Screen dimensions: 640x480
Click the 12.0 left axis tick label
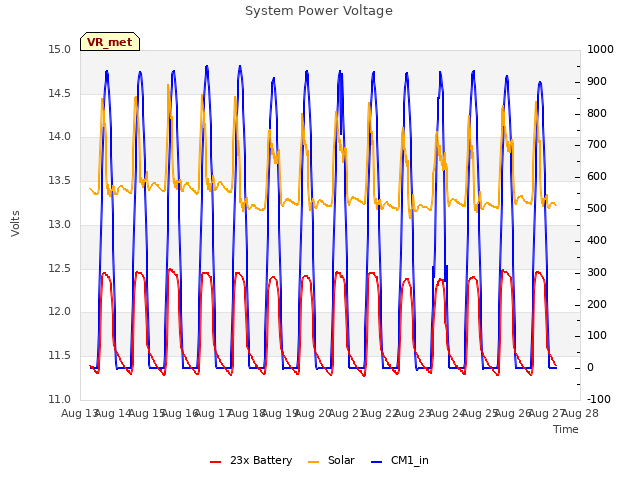click(60, 311)
